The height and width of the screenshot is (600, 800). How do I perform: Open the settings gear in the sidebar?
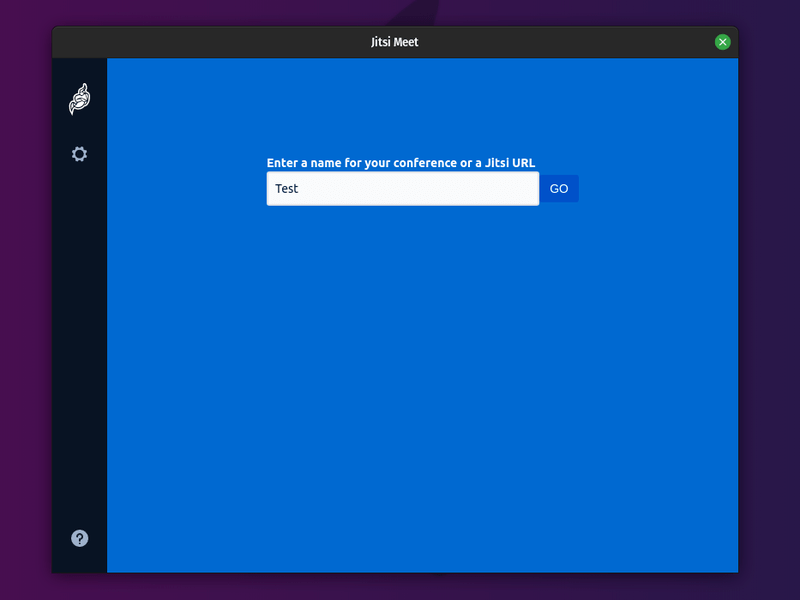pyautogui.click(x=79, y=154)
